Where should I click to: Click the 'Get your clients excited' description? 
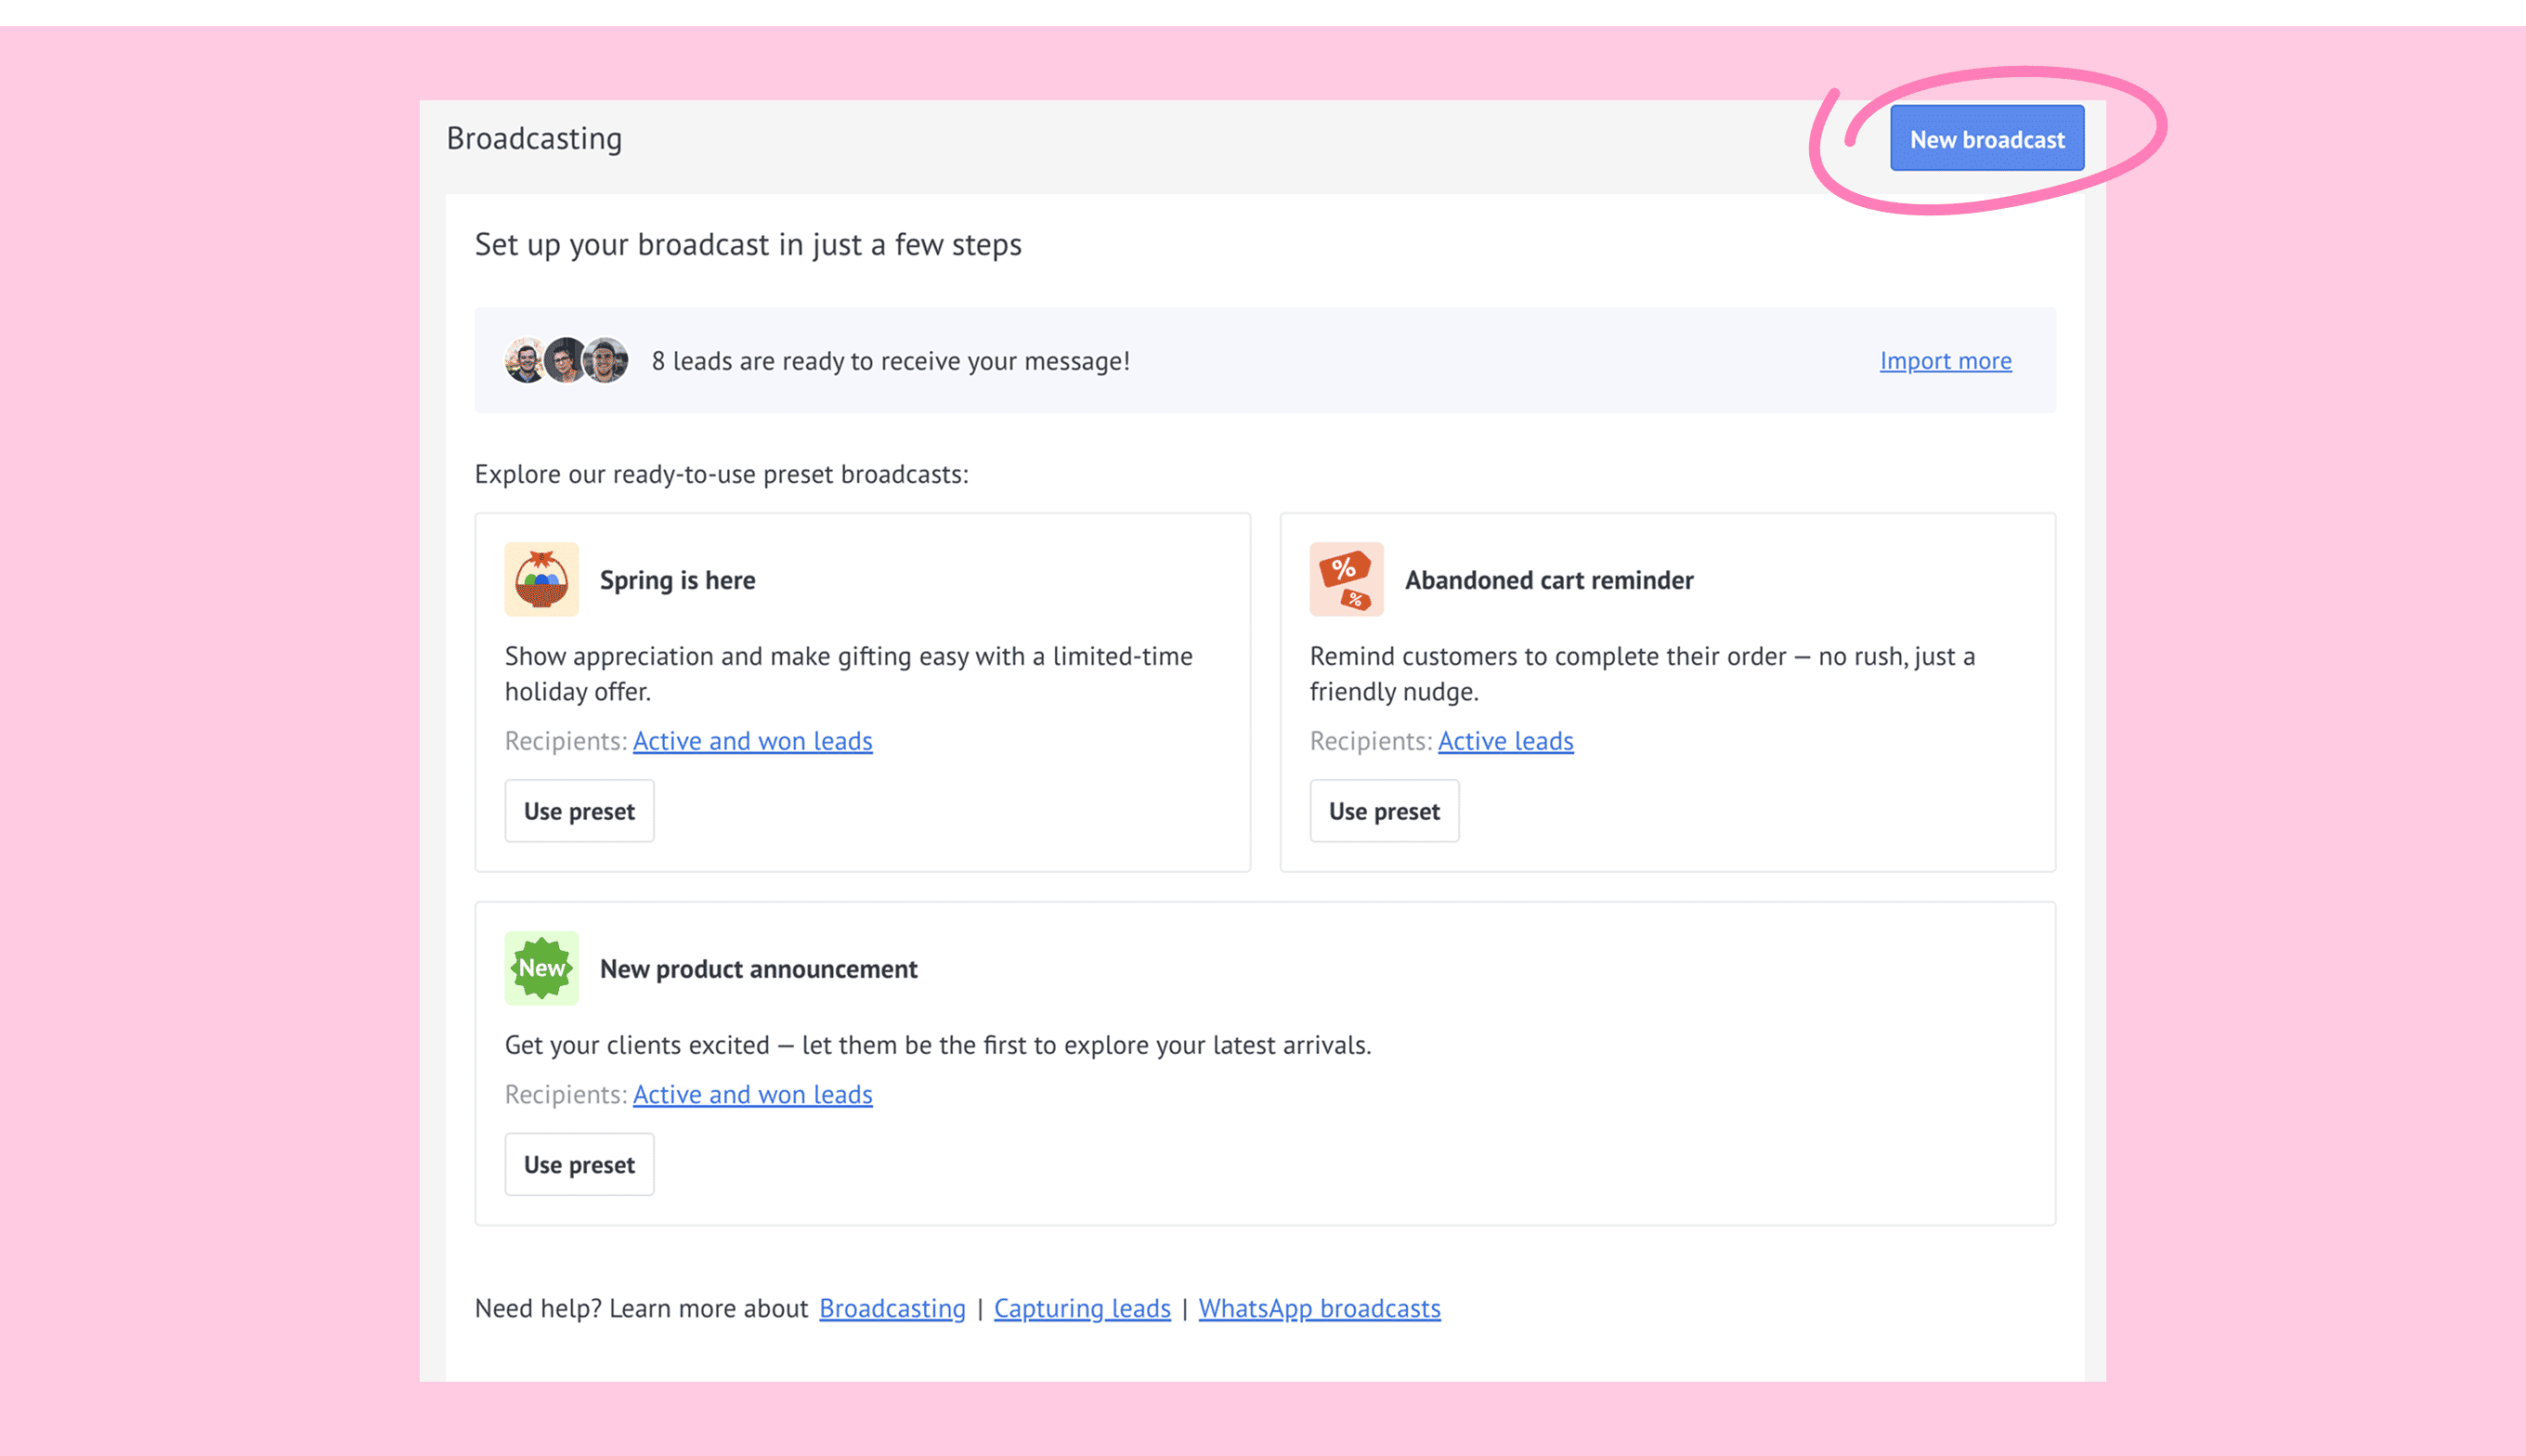[937, 1045]
